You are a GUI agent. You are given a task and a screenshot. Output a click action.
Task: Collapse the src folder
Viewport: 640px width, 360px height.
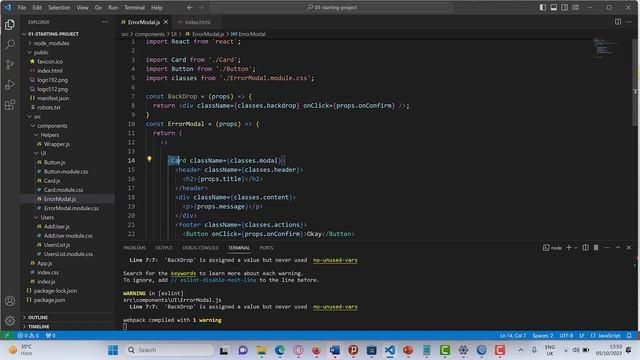click(29, 116)
